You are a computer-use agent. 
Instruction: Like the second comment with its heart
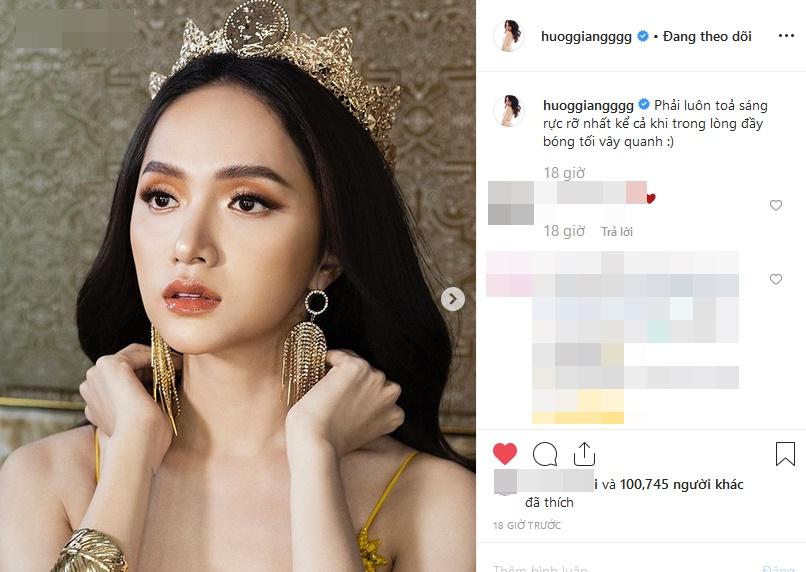coord(776,279)
